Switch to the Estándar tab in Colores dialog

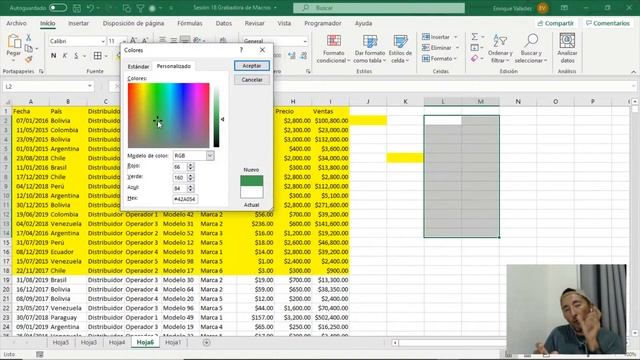click(138, 66)
